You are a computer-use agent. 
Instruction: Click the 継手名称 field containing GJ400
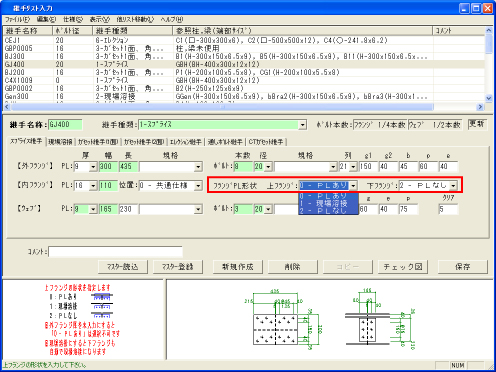[x=65, y=125]
